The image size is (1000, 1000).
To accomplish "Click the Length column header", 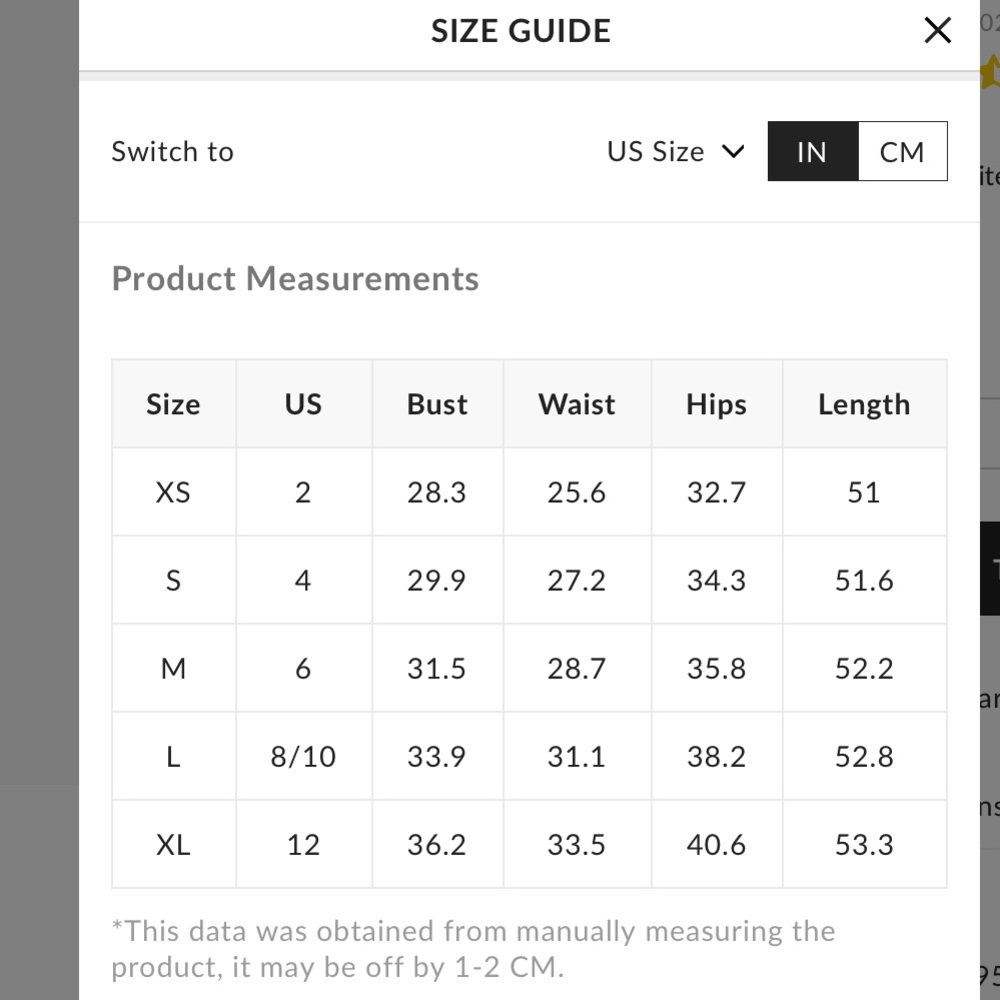I will pyautogui.click(x=865, y=404).
